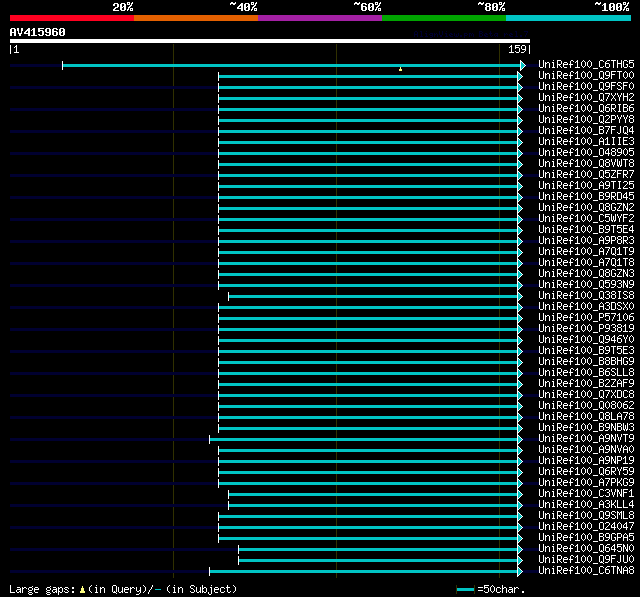Select the UniRef100_Q5ZFR7 label

click(x=586, y=175)
